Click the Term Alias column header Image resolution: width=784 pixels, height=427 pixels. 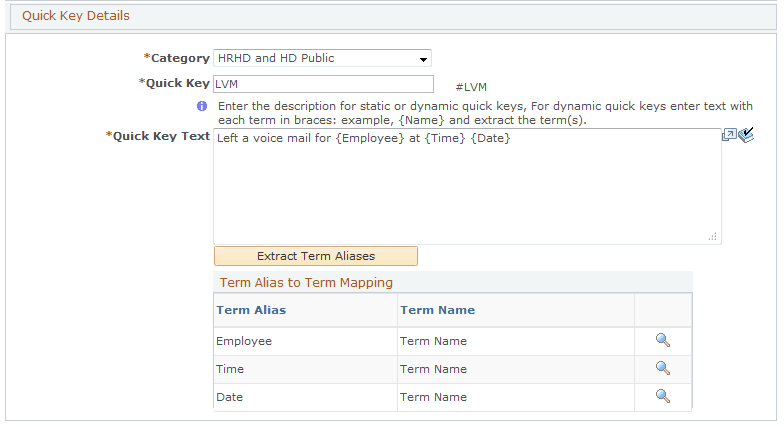251,310
